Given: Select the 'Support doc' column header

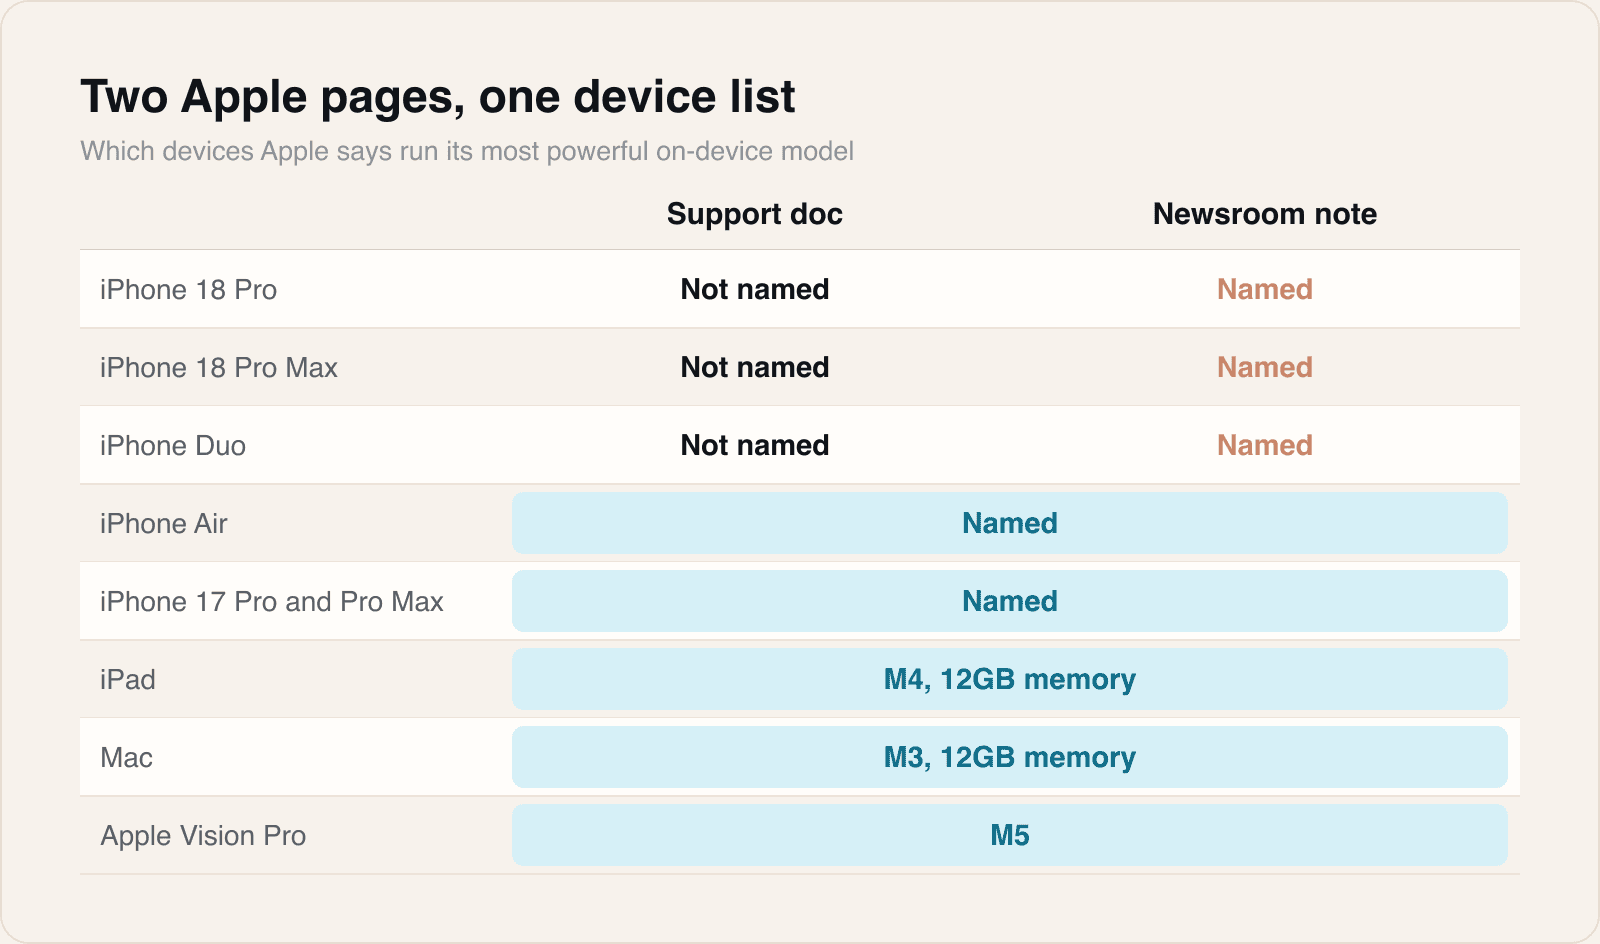Looking at the screenshot, I should tap(755, 214).
